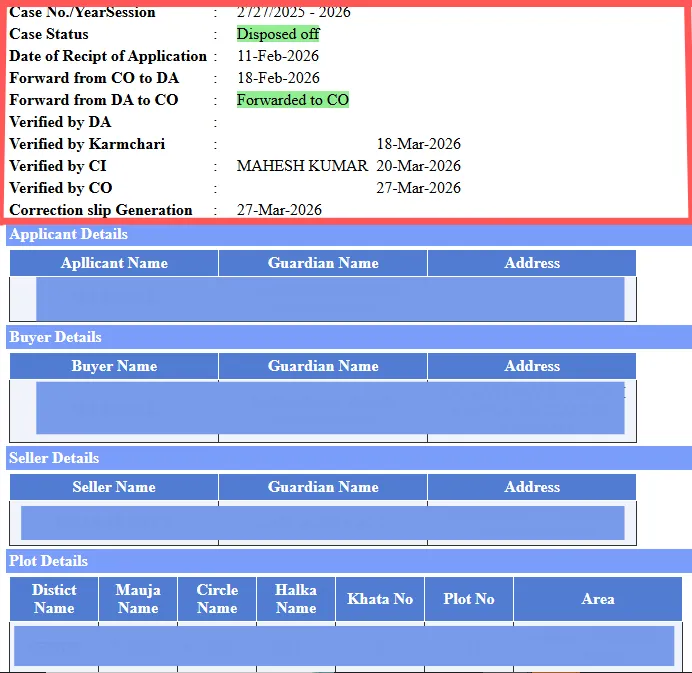Click the "Verified by CO" label
This screenshot has height=673, width=692.
pyautogui.click(x=60, y=188)
